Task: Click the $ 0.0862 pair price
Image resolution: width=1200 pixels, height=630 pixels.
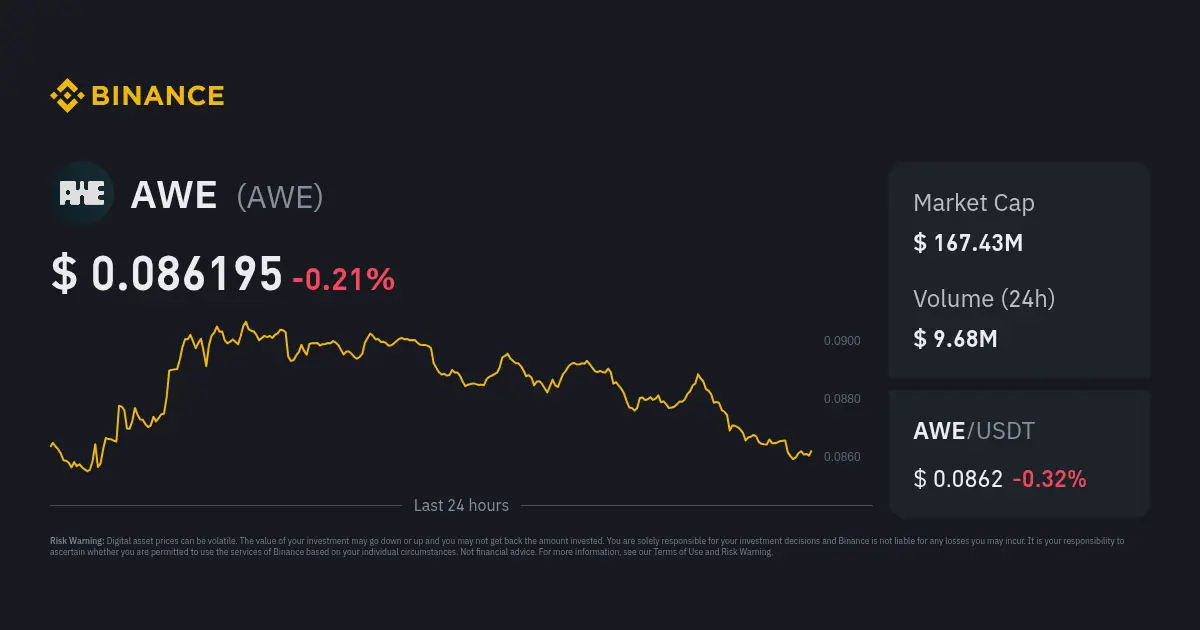Action: click(957, 479)
